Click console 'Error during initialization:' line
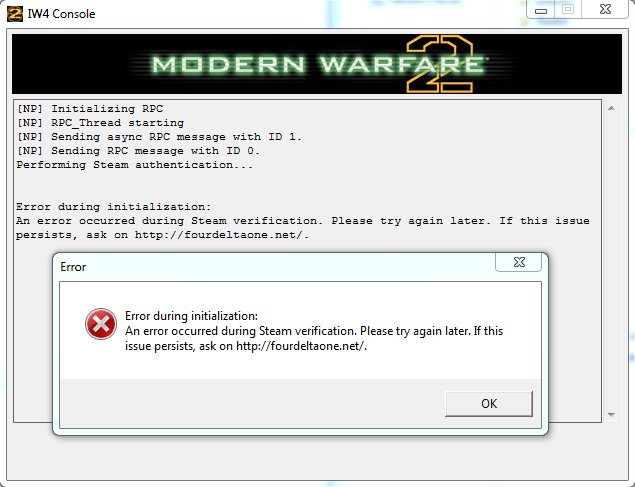This screenshot has height=487, width=635. click(113, 207)
